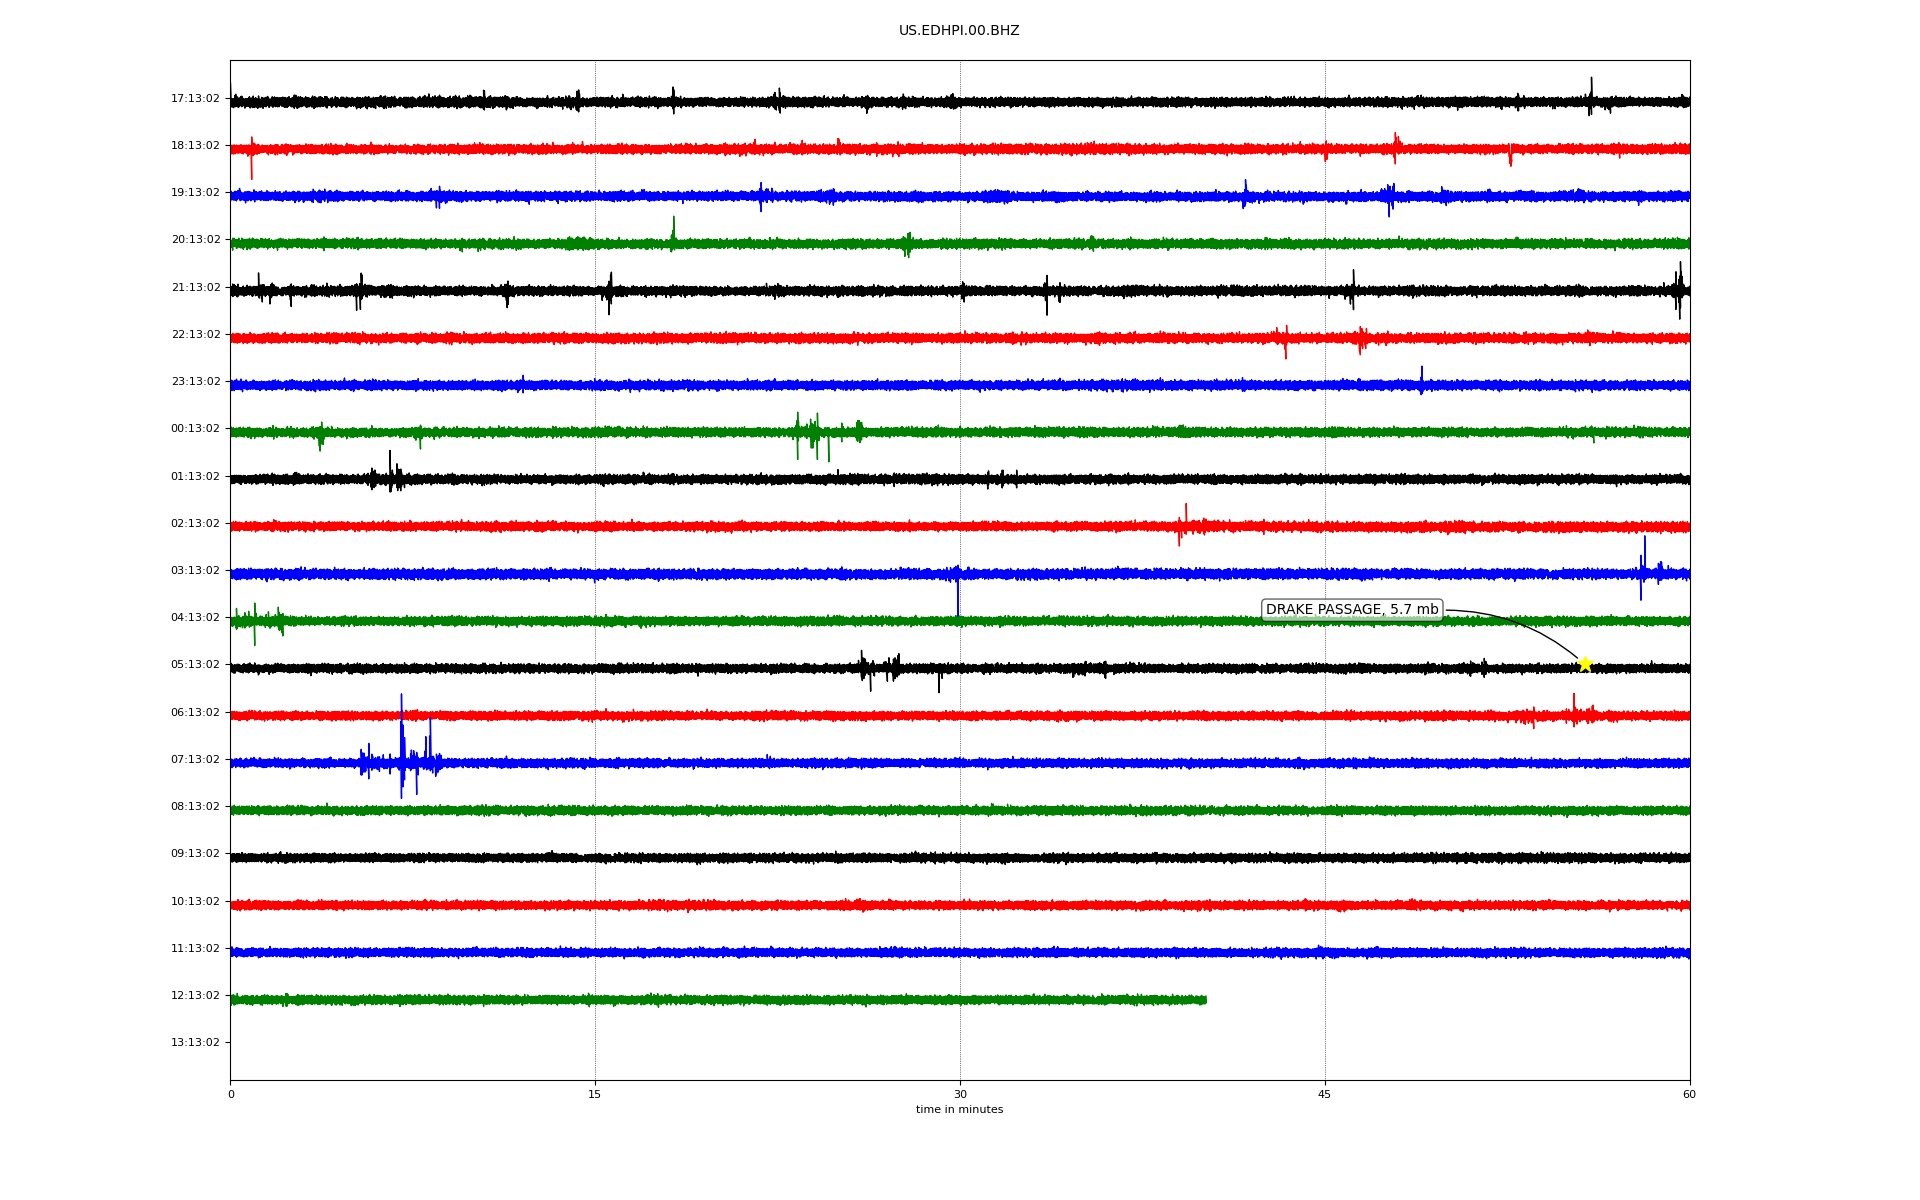Click the plot title US.EDHPI.00.BHZ

pyautogui.click(x=959, y=31)
